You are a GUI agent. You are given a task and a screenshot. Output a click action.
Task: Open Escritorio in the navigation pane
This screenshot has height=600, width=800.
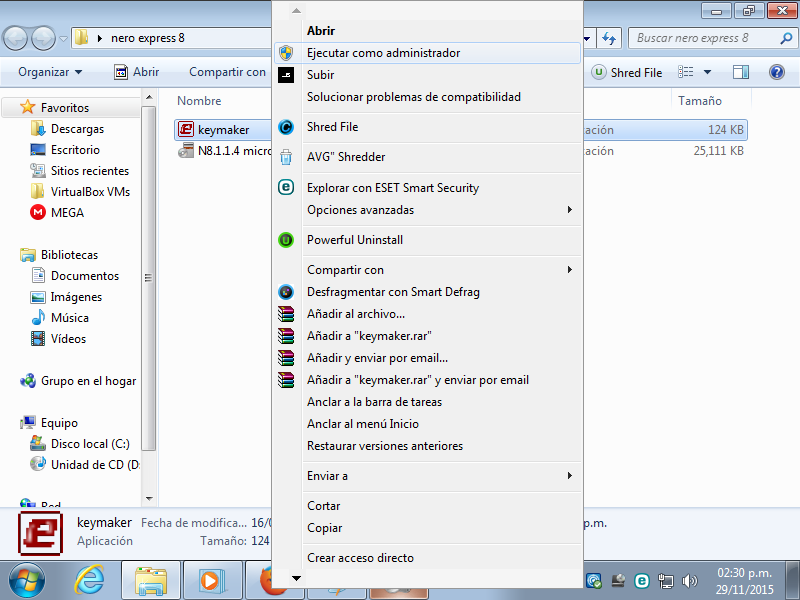[x=75, y=149]
